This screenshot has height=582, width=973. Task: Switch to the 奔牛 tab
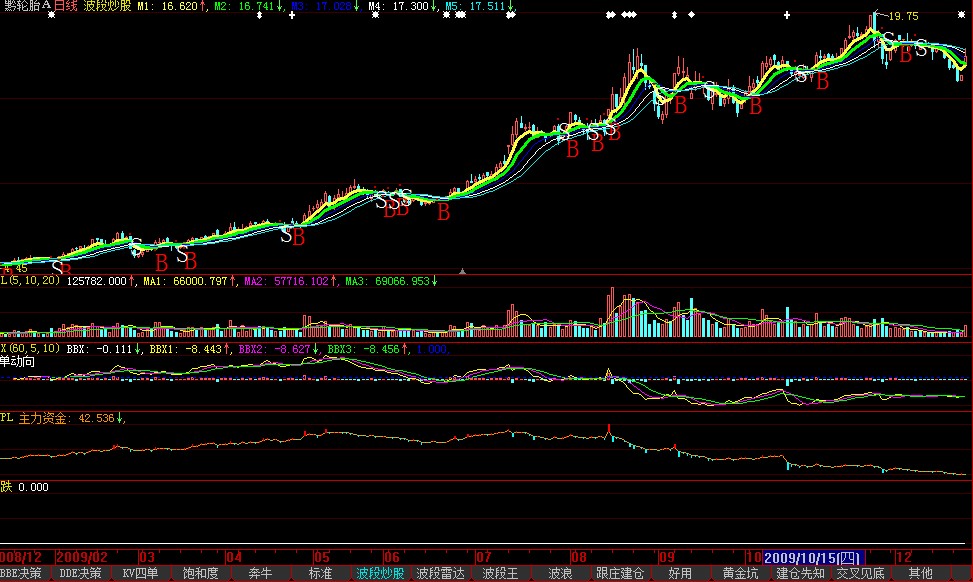pos(260,574)
